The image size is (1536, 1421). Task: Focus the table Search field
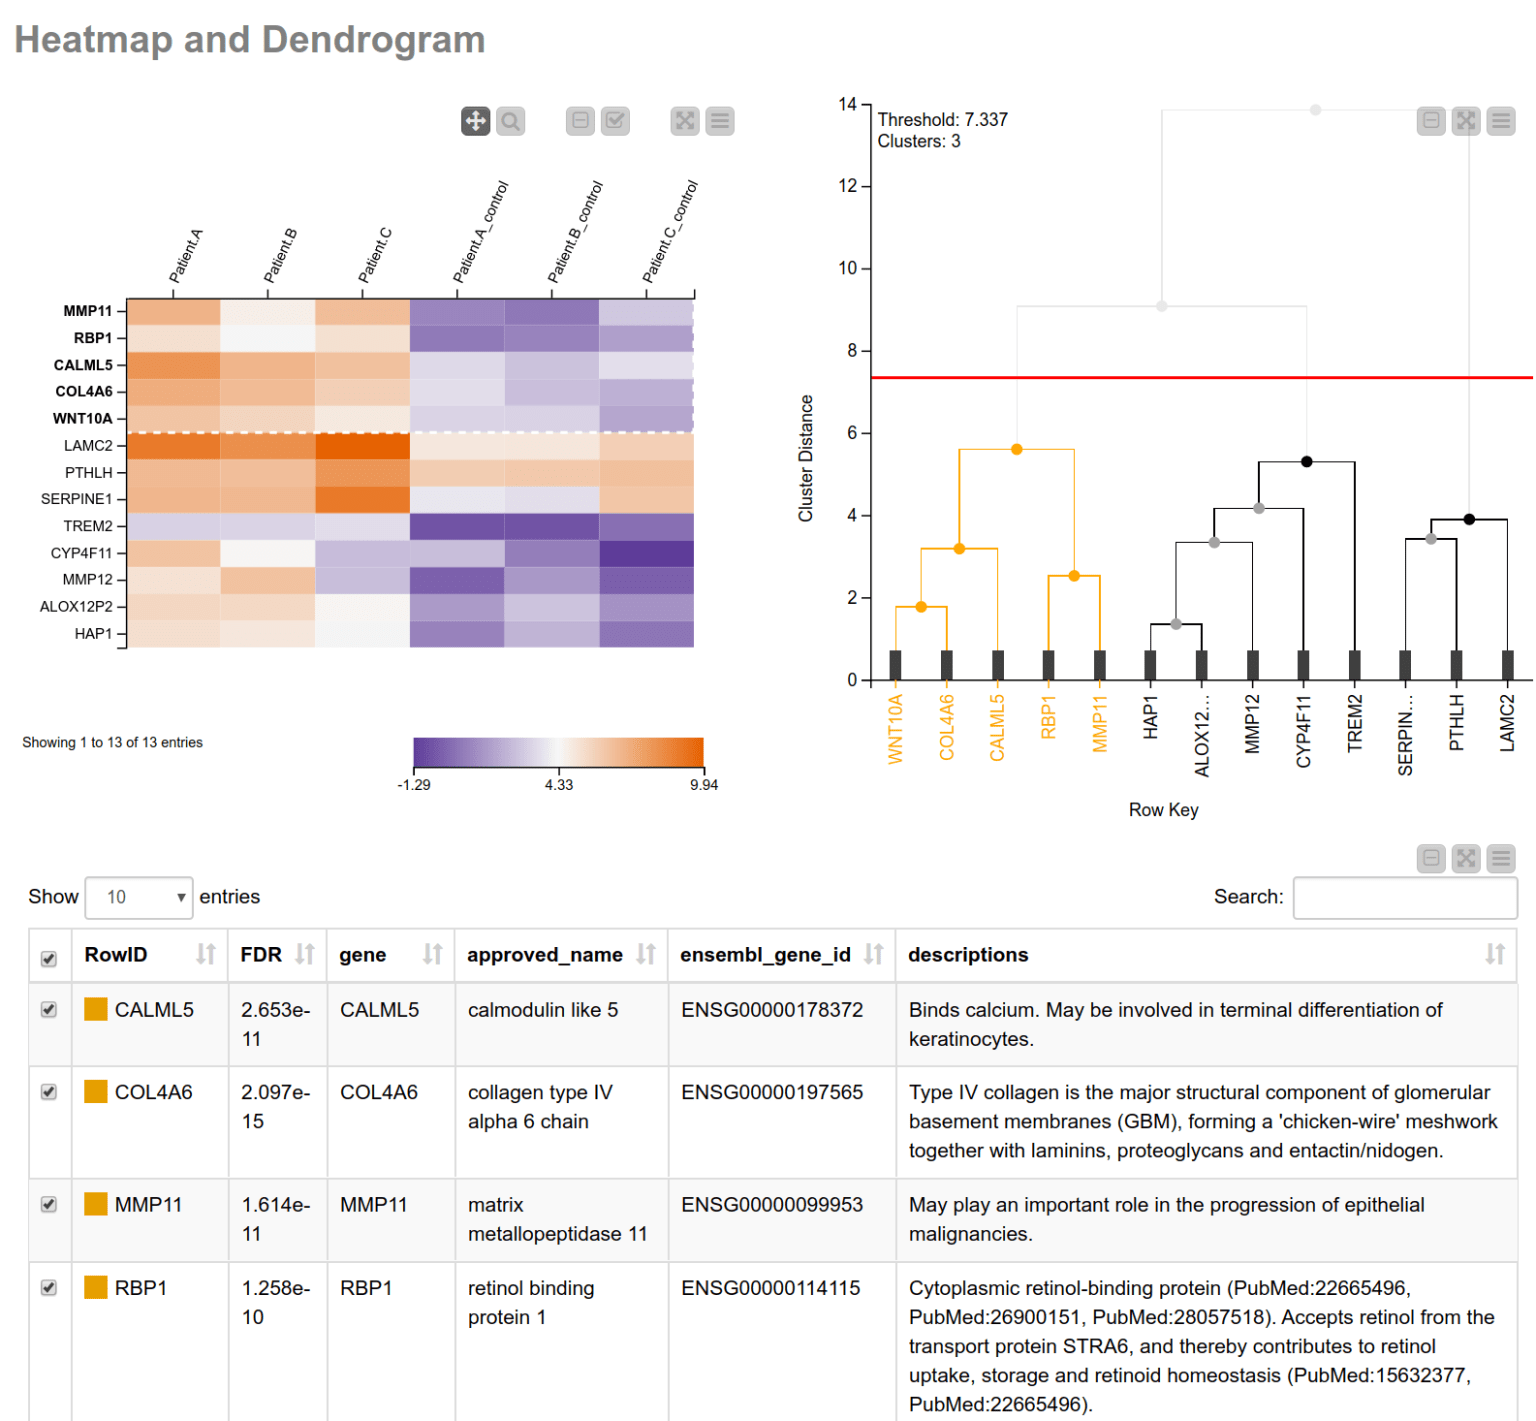tap(1405, 897)
